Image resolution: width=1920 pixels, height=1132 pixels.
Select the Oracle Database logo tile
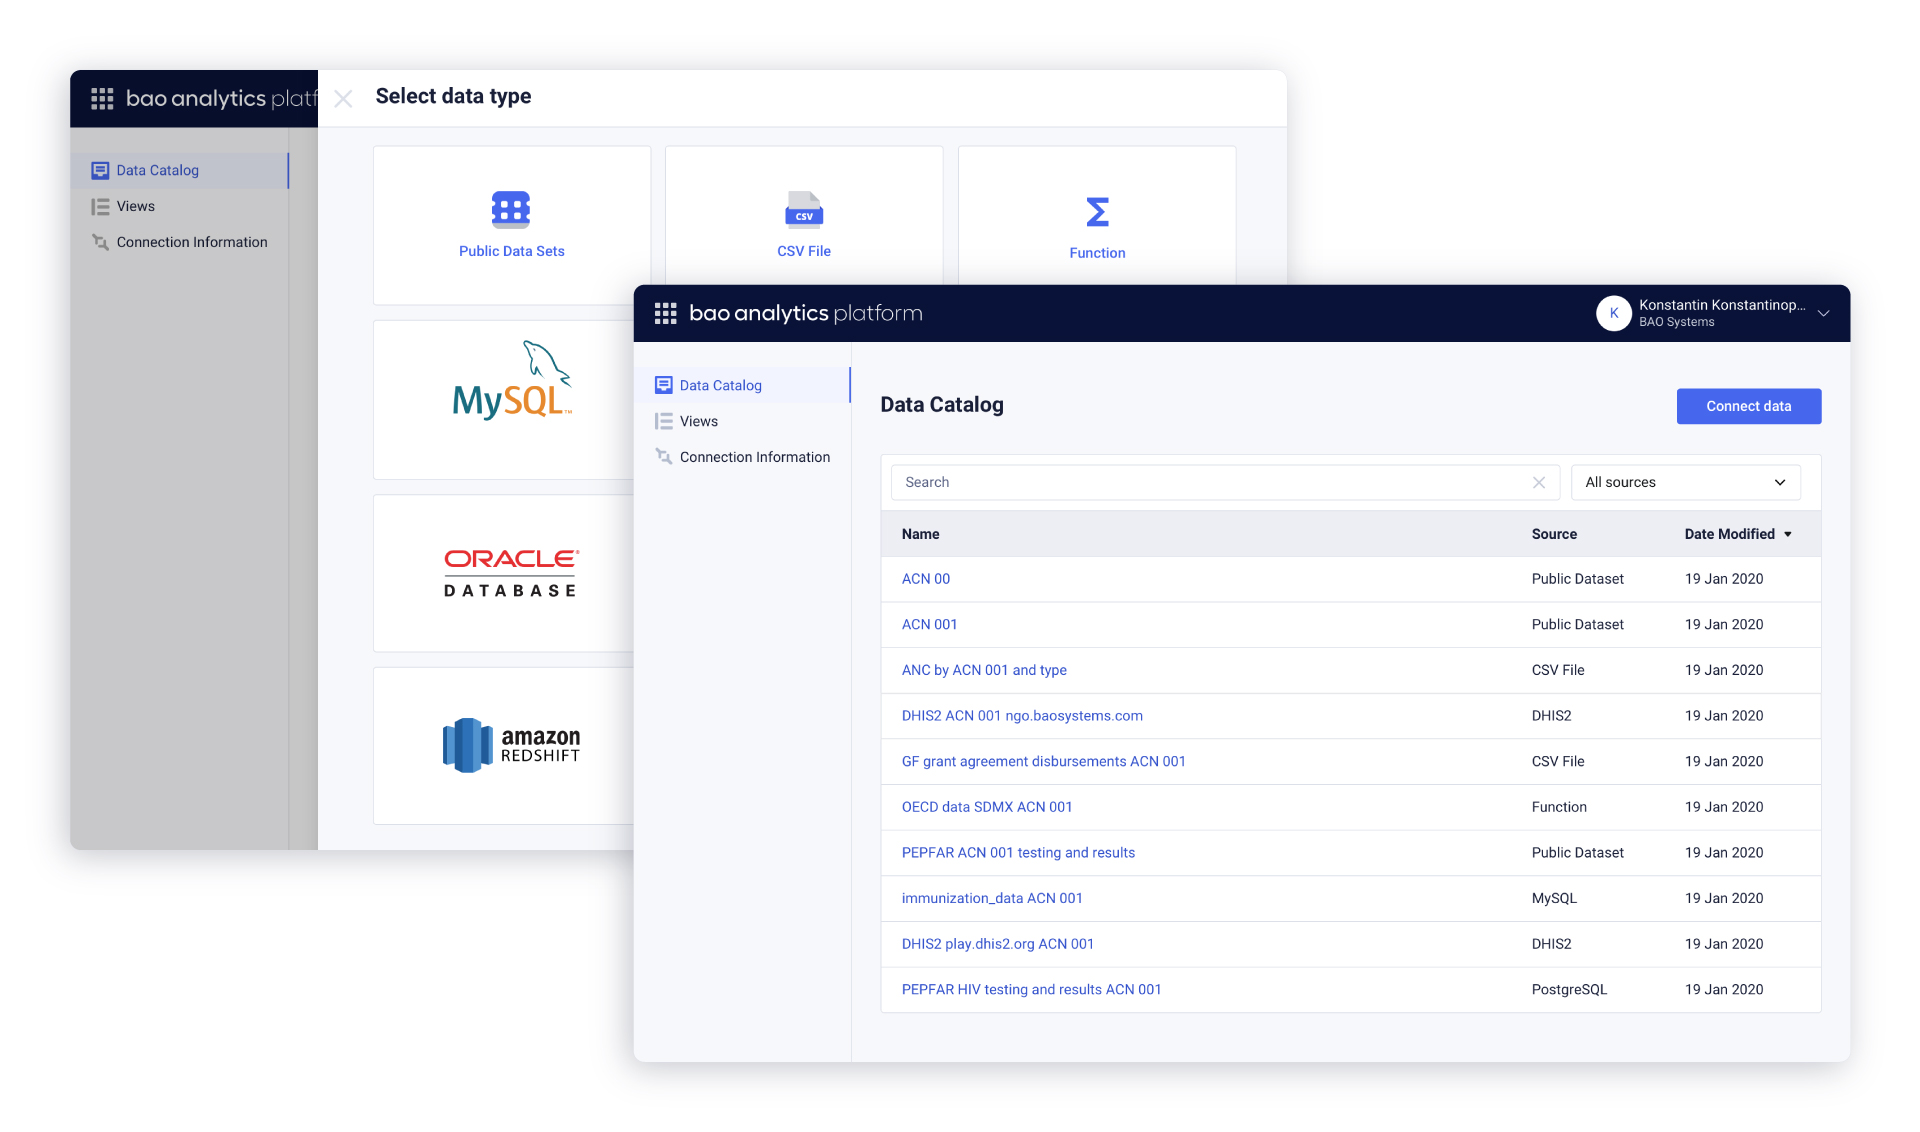(511, 573)
